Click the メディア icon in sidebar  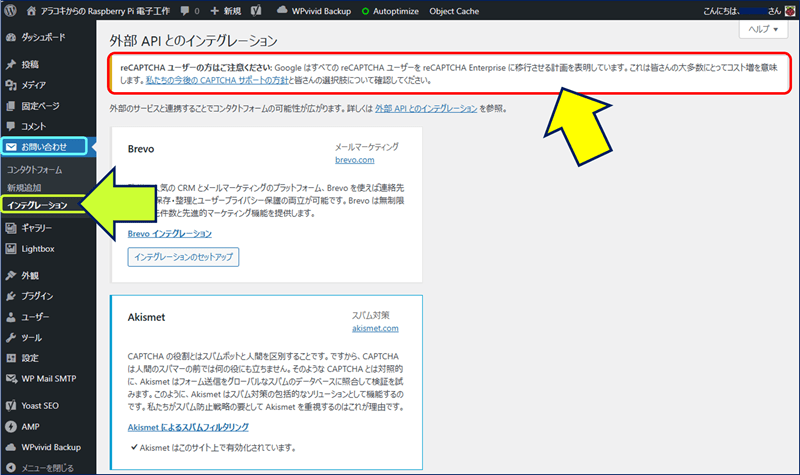11,85
